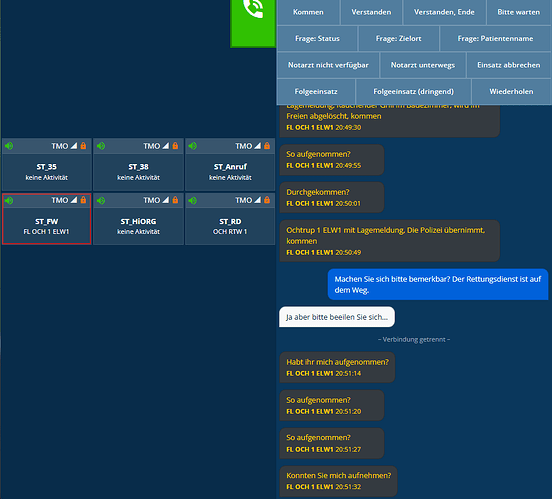Viewport: 552px width, 499px height.
Task: Mute speaker on ST_HiORG channel
Action: click(x=101, y=200)
